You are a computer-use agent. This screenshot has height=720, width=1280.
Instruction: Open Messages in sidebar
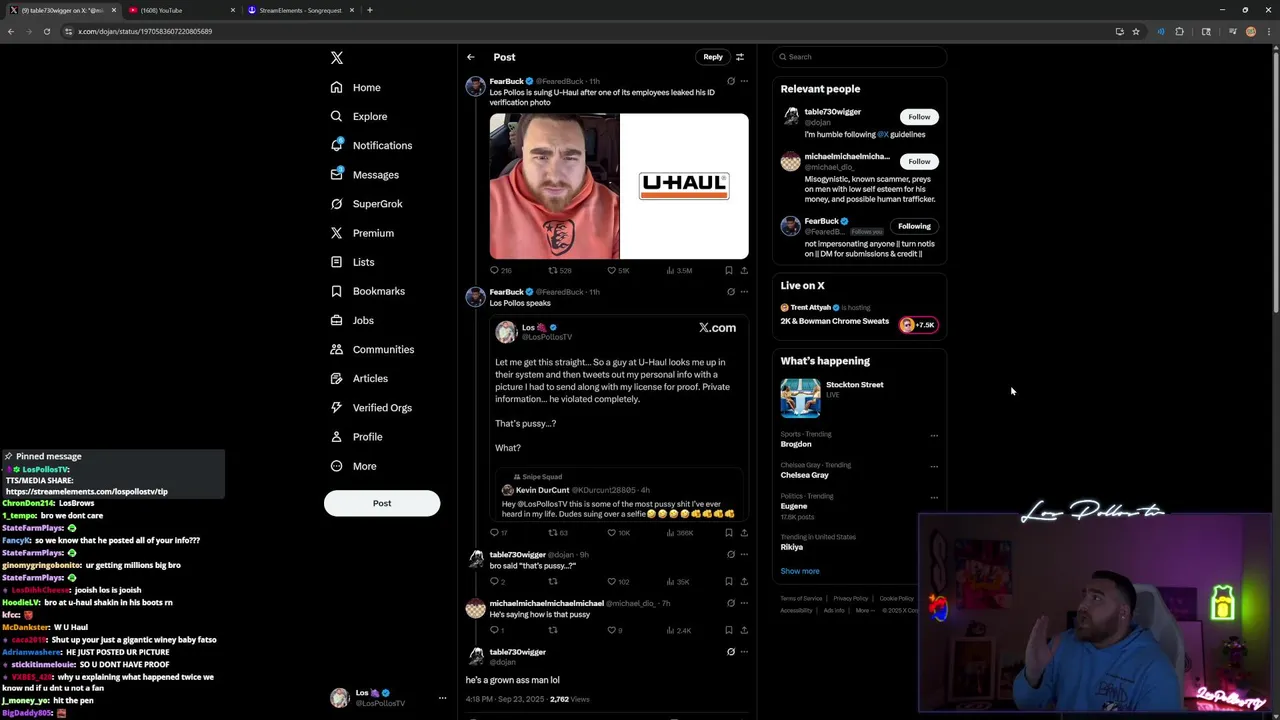365,174
